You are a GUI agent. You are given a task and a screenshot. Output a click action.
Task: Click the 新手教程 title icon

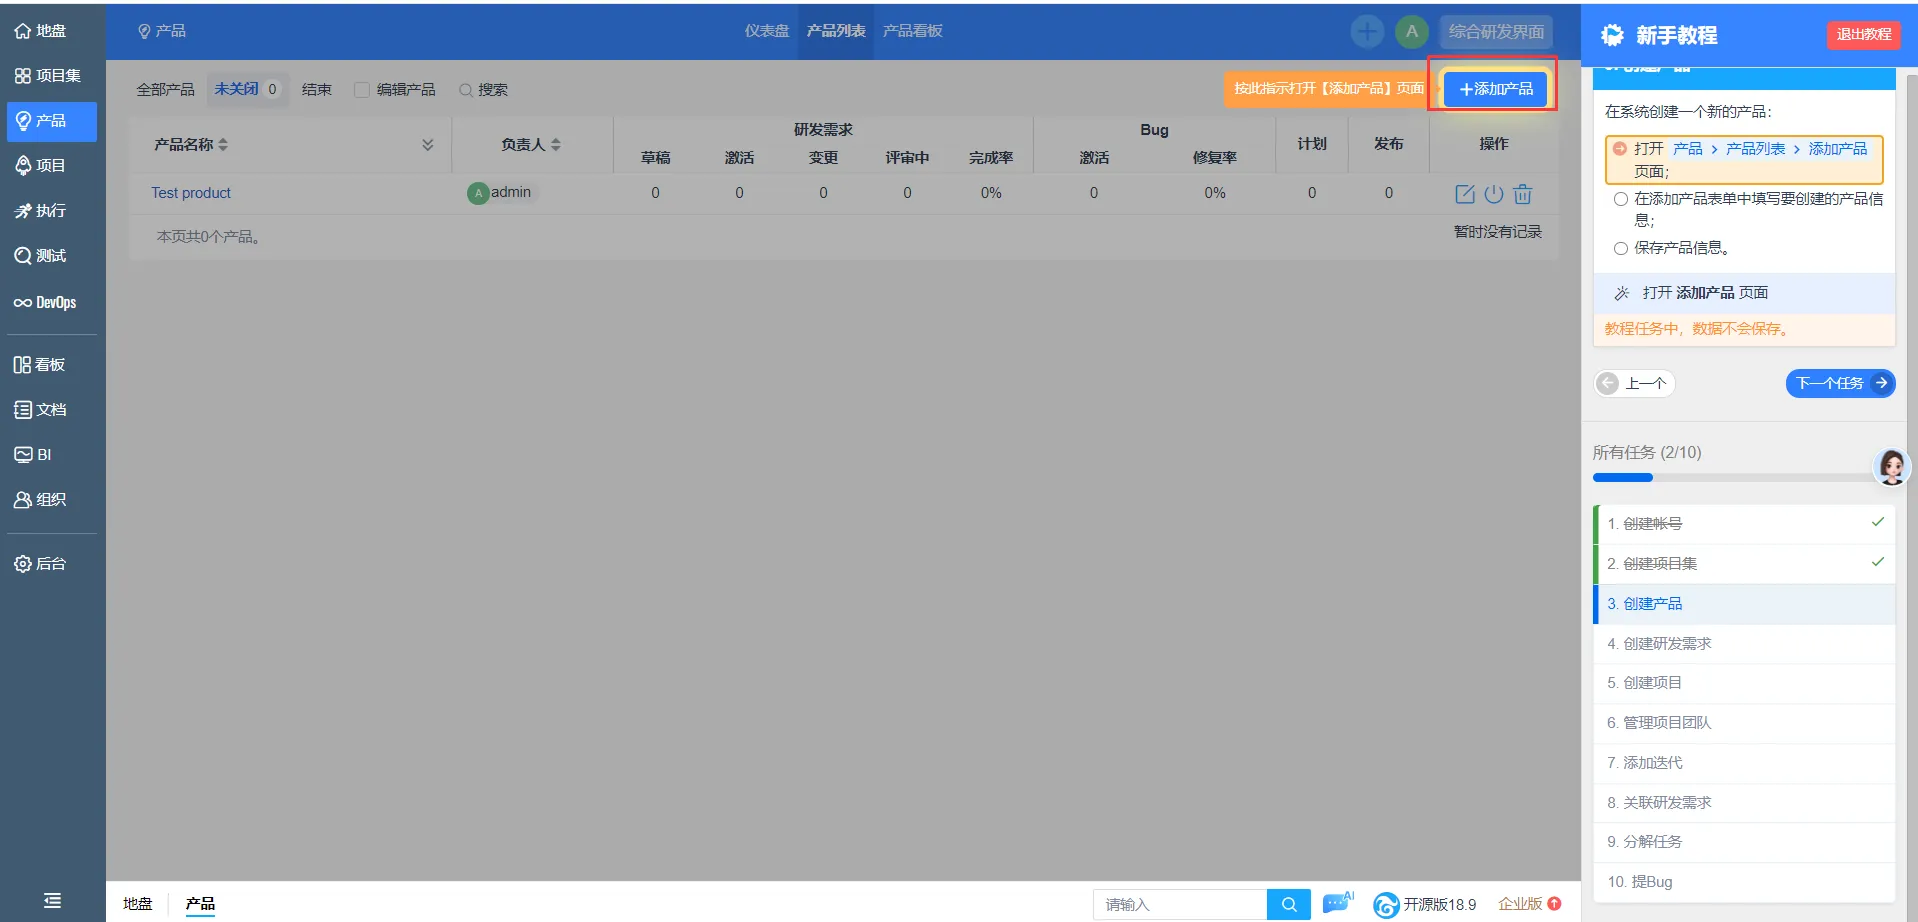(1612, 35)
